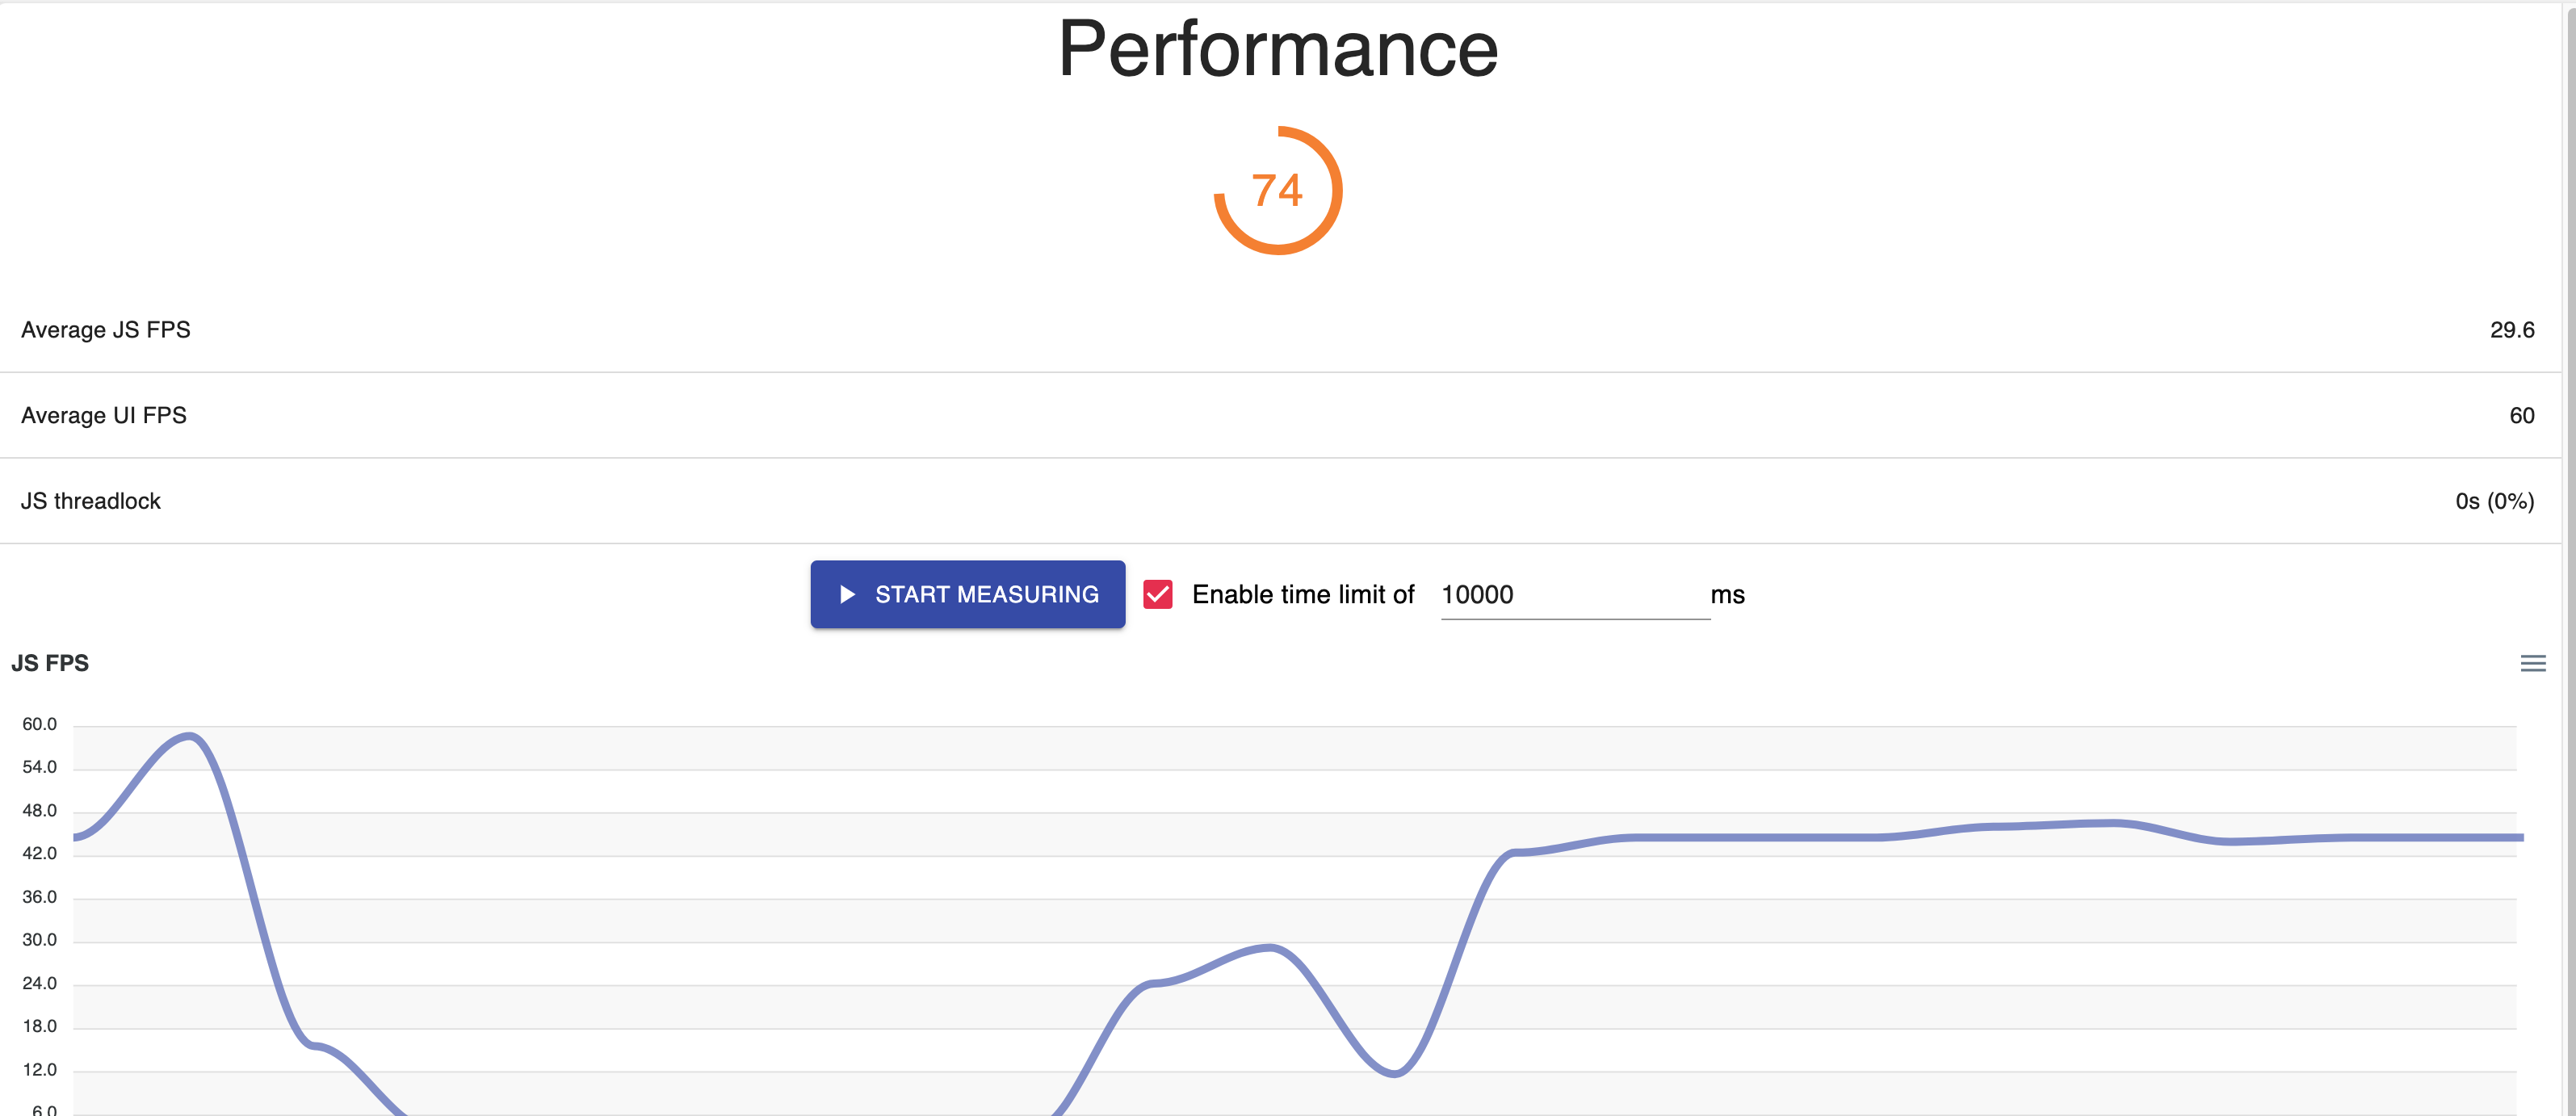
Task: Click the JS threadlock row label
Action: [x=91, y=501]
